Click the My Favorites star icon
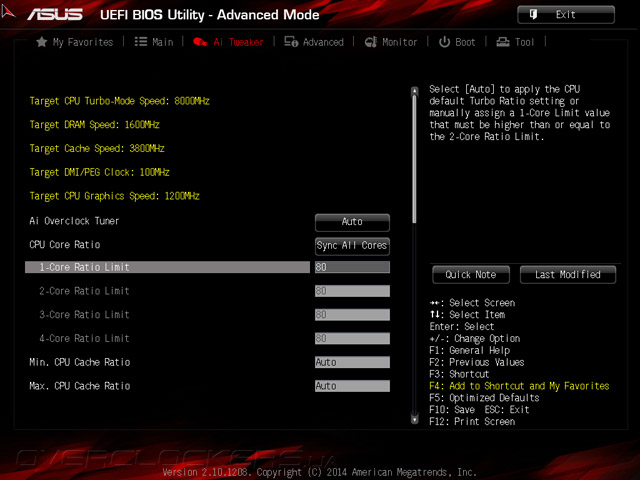Viewport: 640px width, 480px height. point(41,42)
